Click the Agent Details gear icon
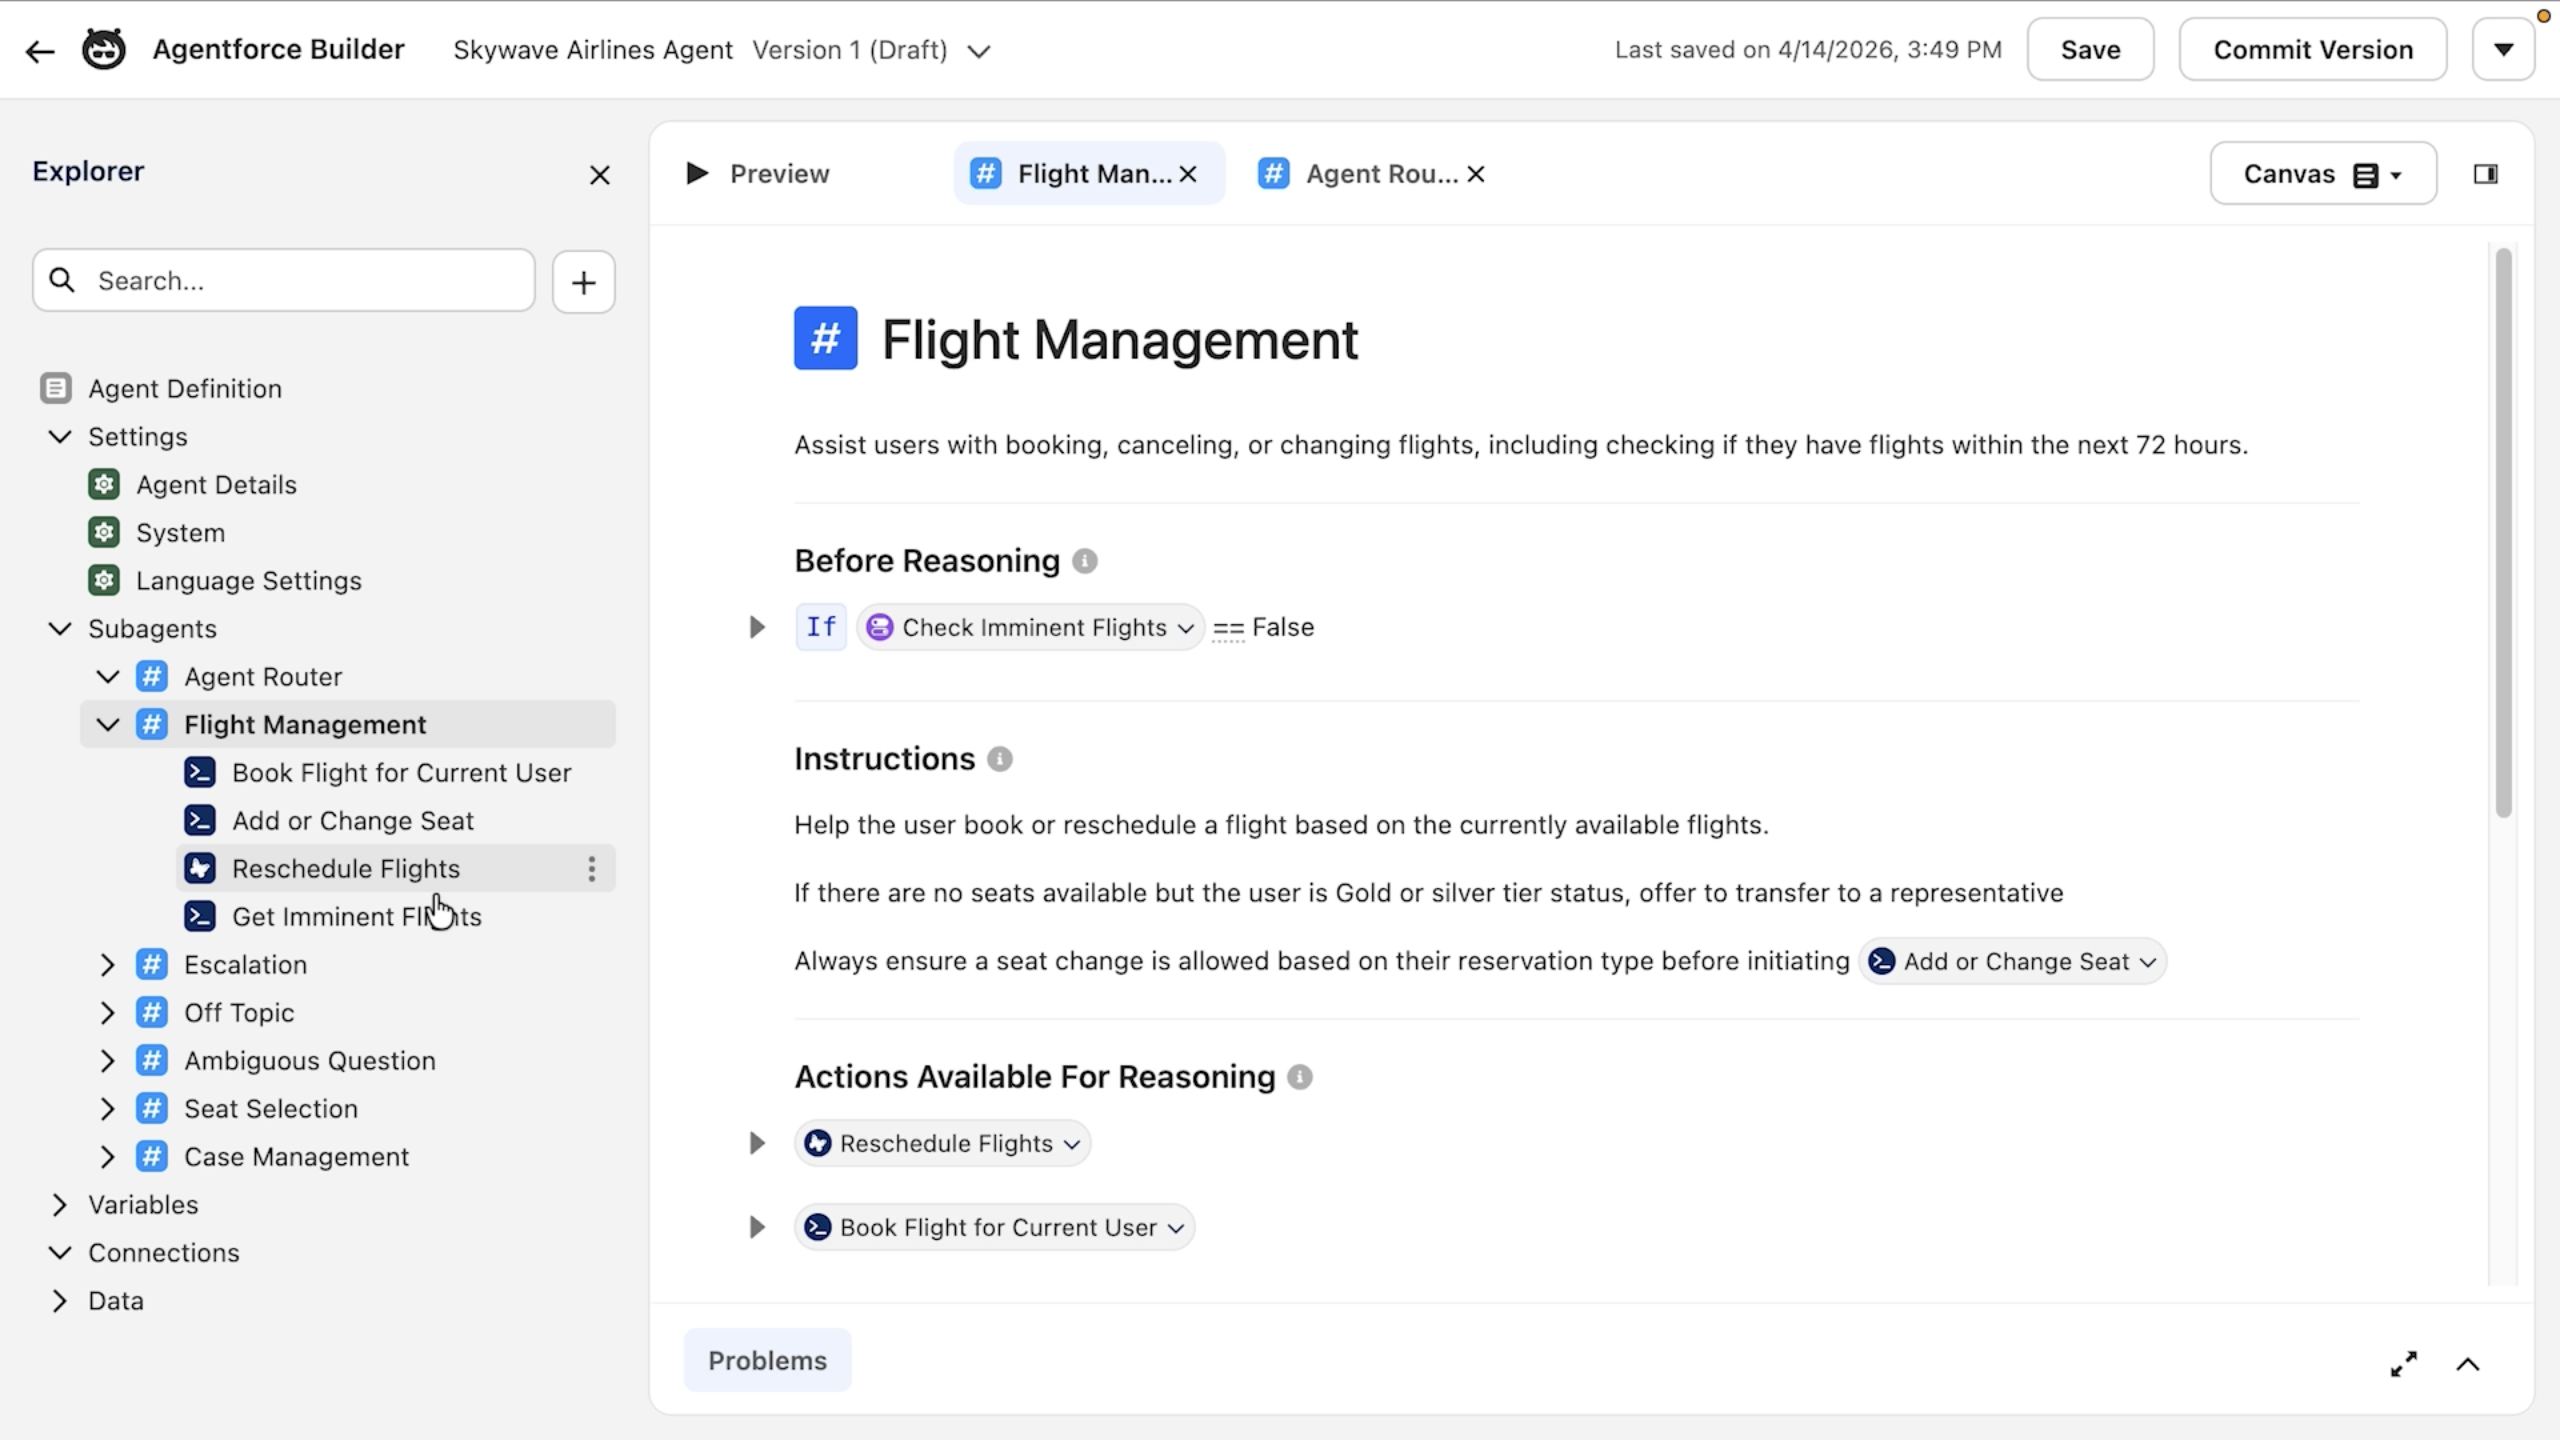Screen dimensions: 2560x1440 point(104,485)
